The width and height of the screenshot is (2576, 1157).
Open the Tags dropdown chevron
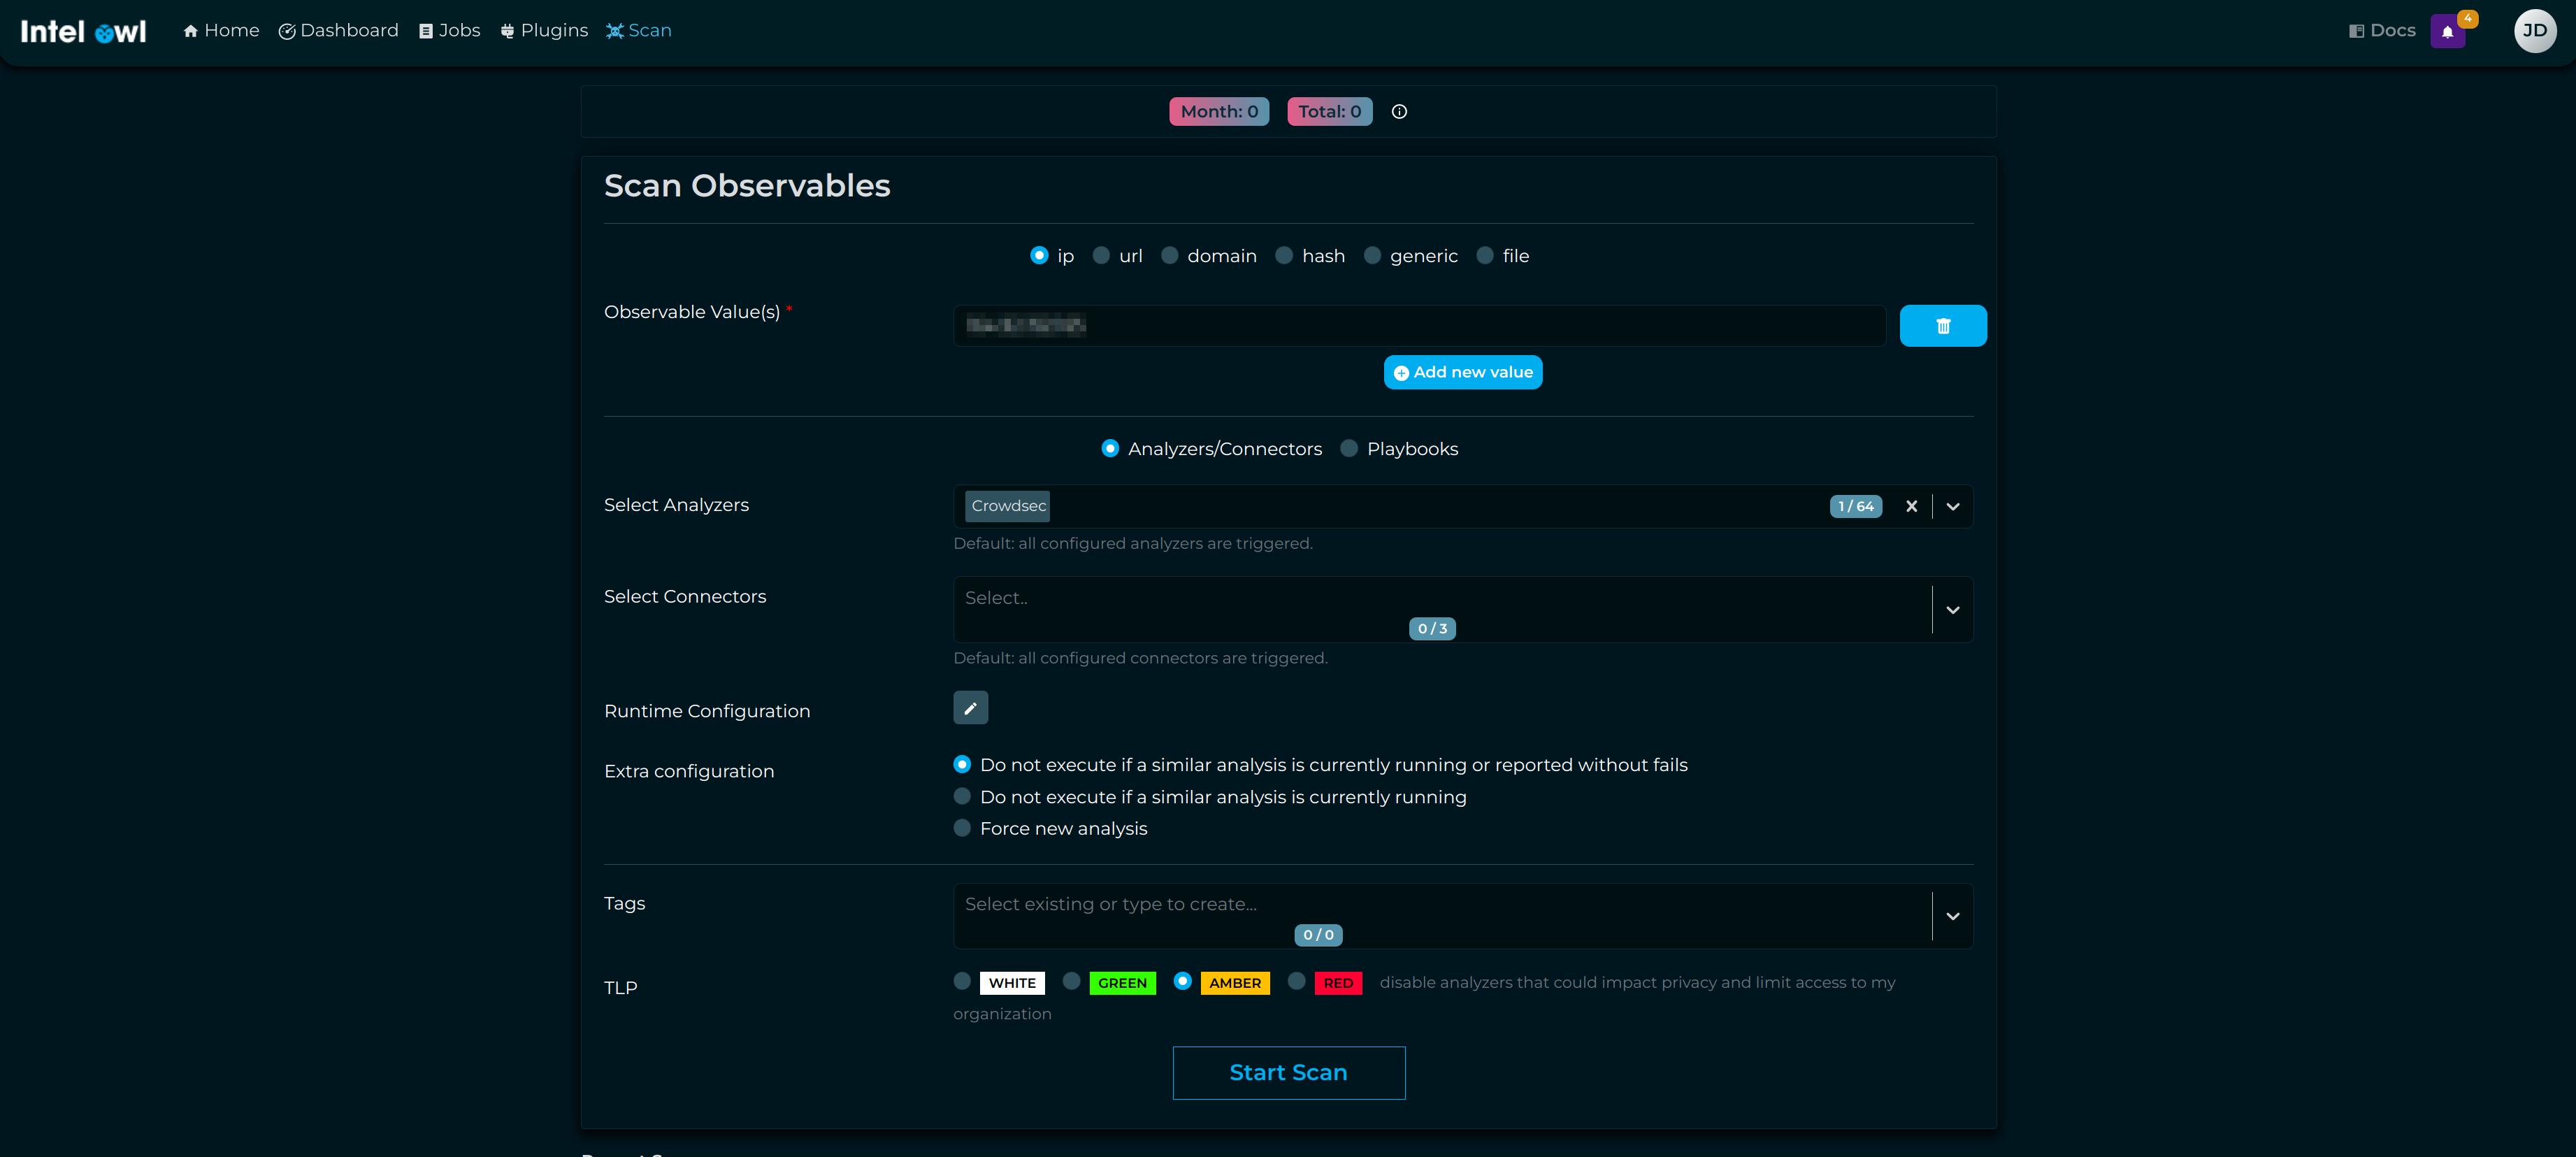(x=1952, y=916)
